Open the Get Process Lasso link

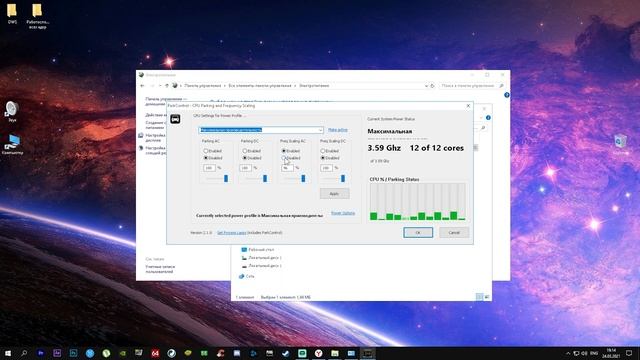[231, 233]
